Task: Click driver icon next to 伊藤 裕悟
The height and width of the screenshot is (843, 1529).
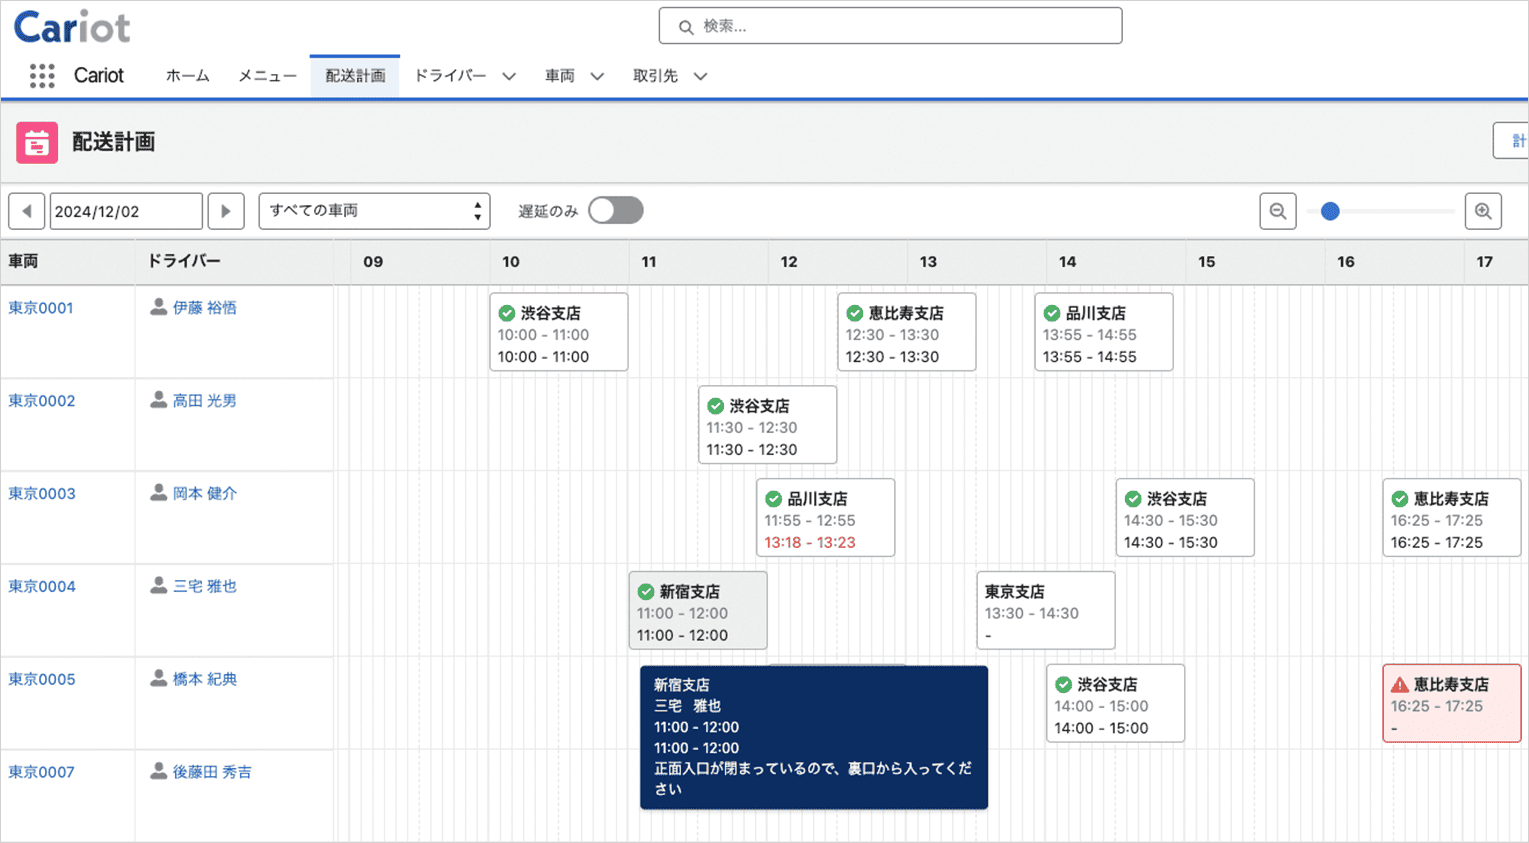Action: [x=158, y=307]
